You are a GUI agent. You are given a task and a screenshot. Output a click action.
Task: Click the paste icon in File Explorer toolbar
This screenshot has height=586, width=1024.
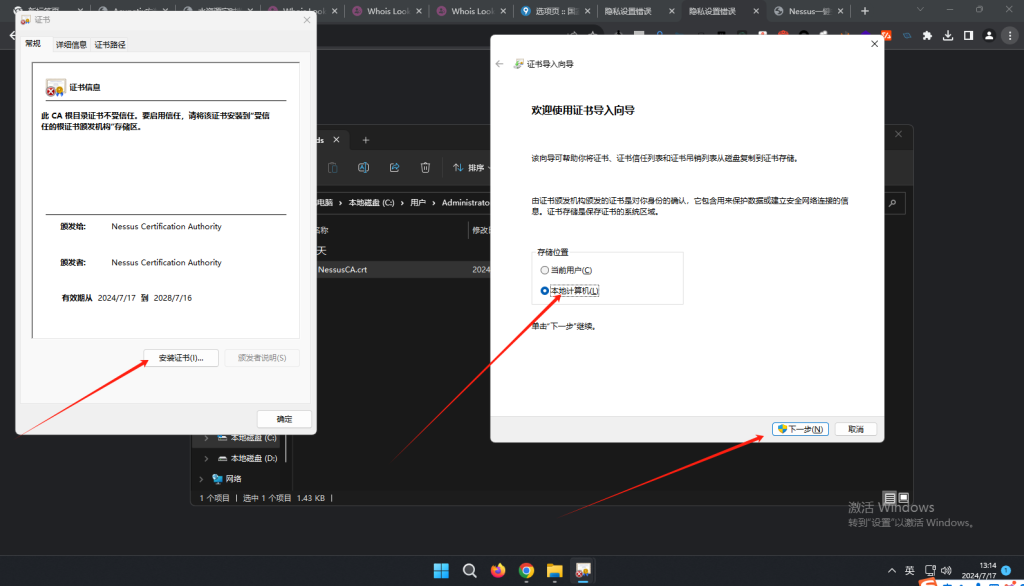(332, 168)
